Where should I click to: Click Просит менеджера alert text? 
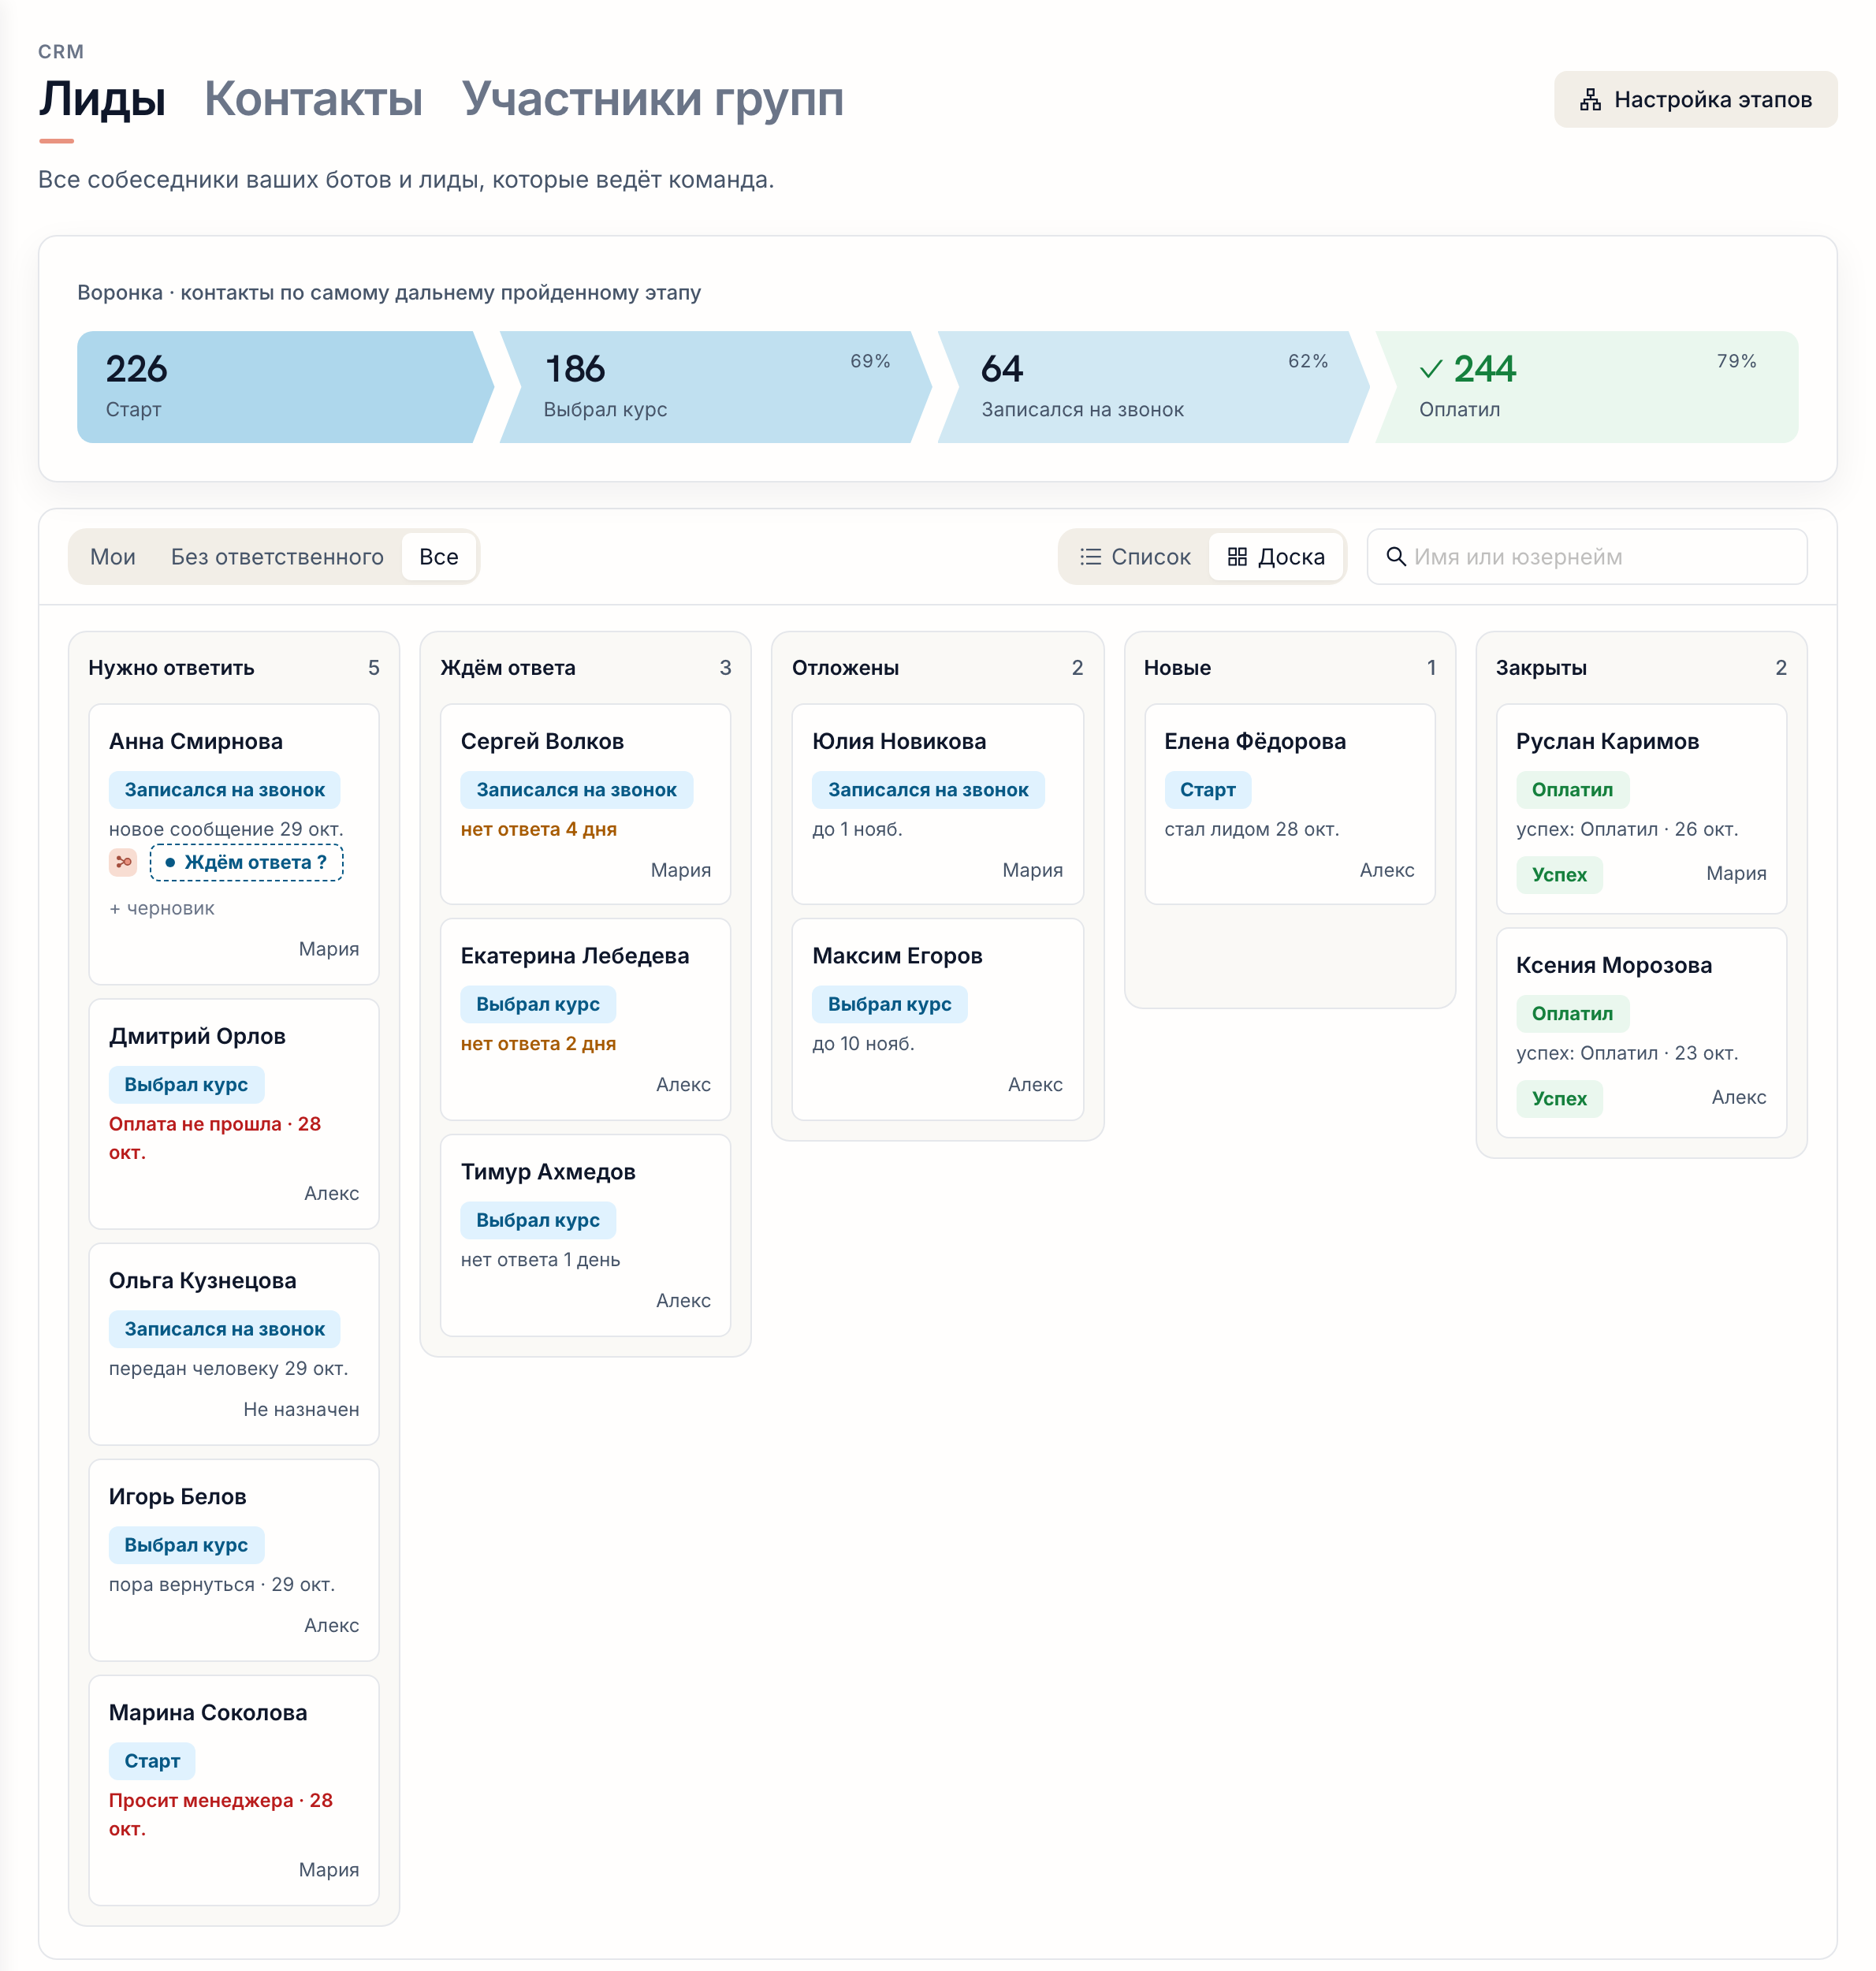[221, 1814]
